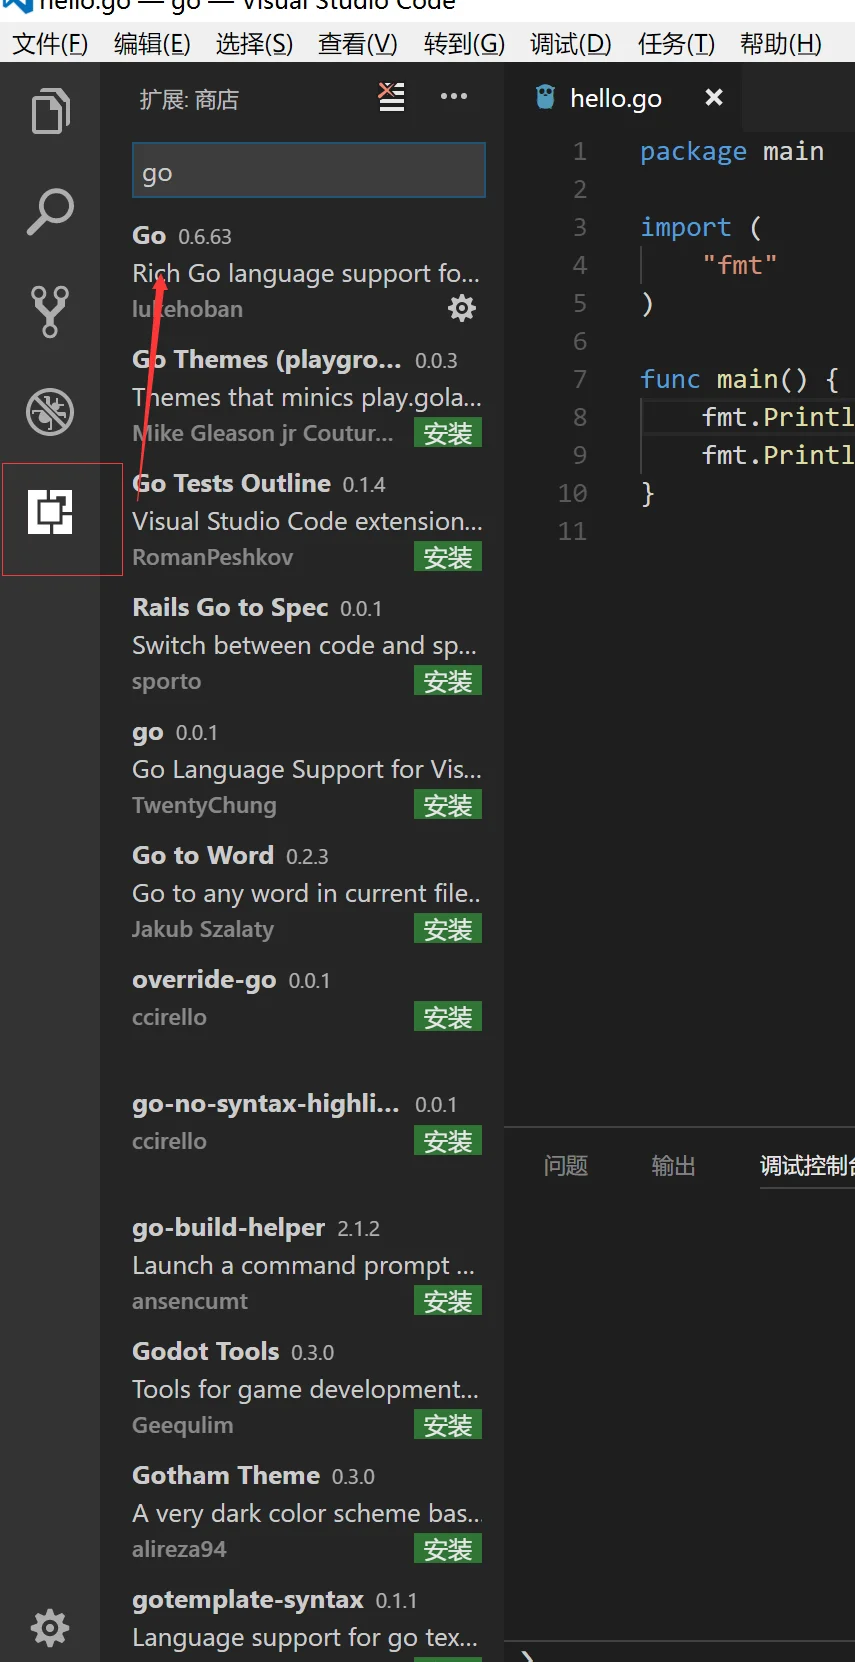Screen dimensions: 855x1662
Task: Install the go-no-syntax-highli... extension
Action: point(448,1141)
